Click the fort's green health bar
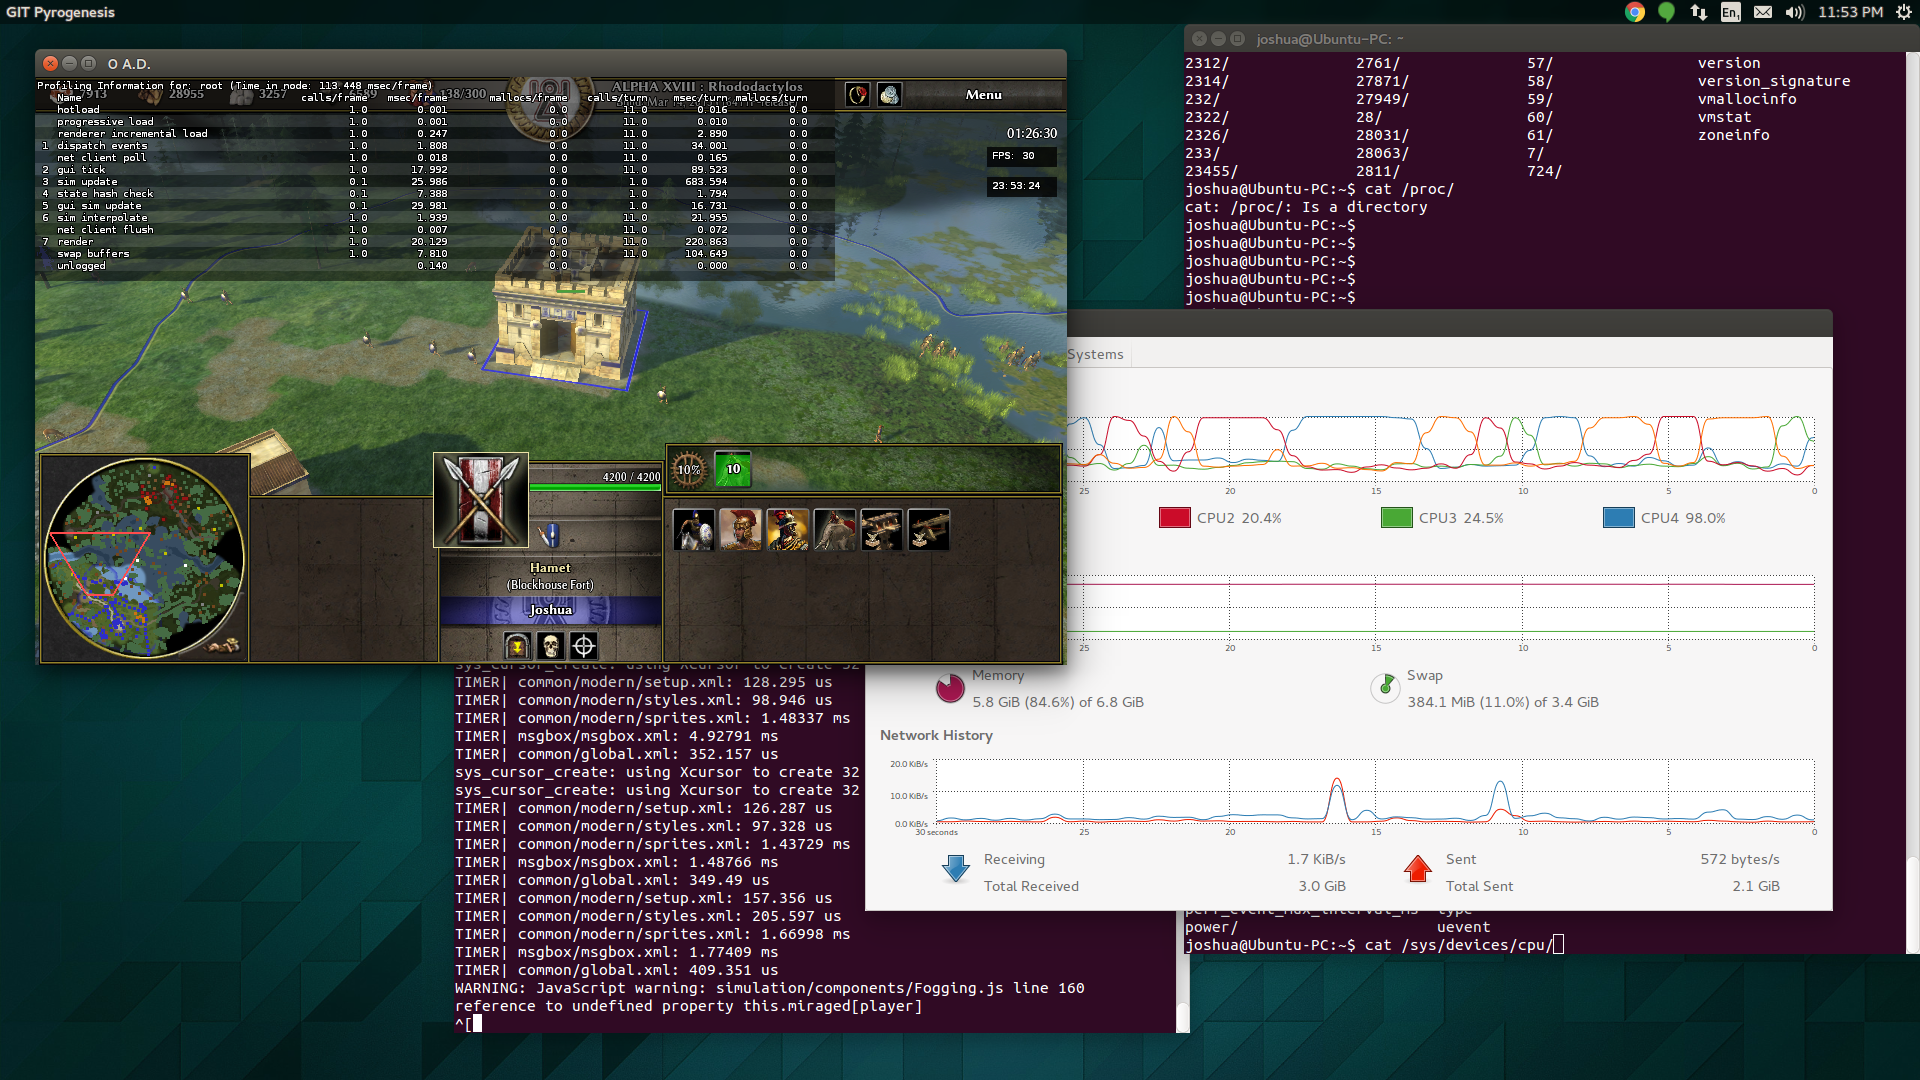1920x1080 pixels. (595, 487)
